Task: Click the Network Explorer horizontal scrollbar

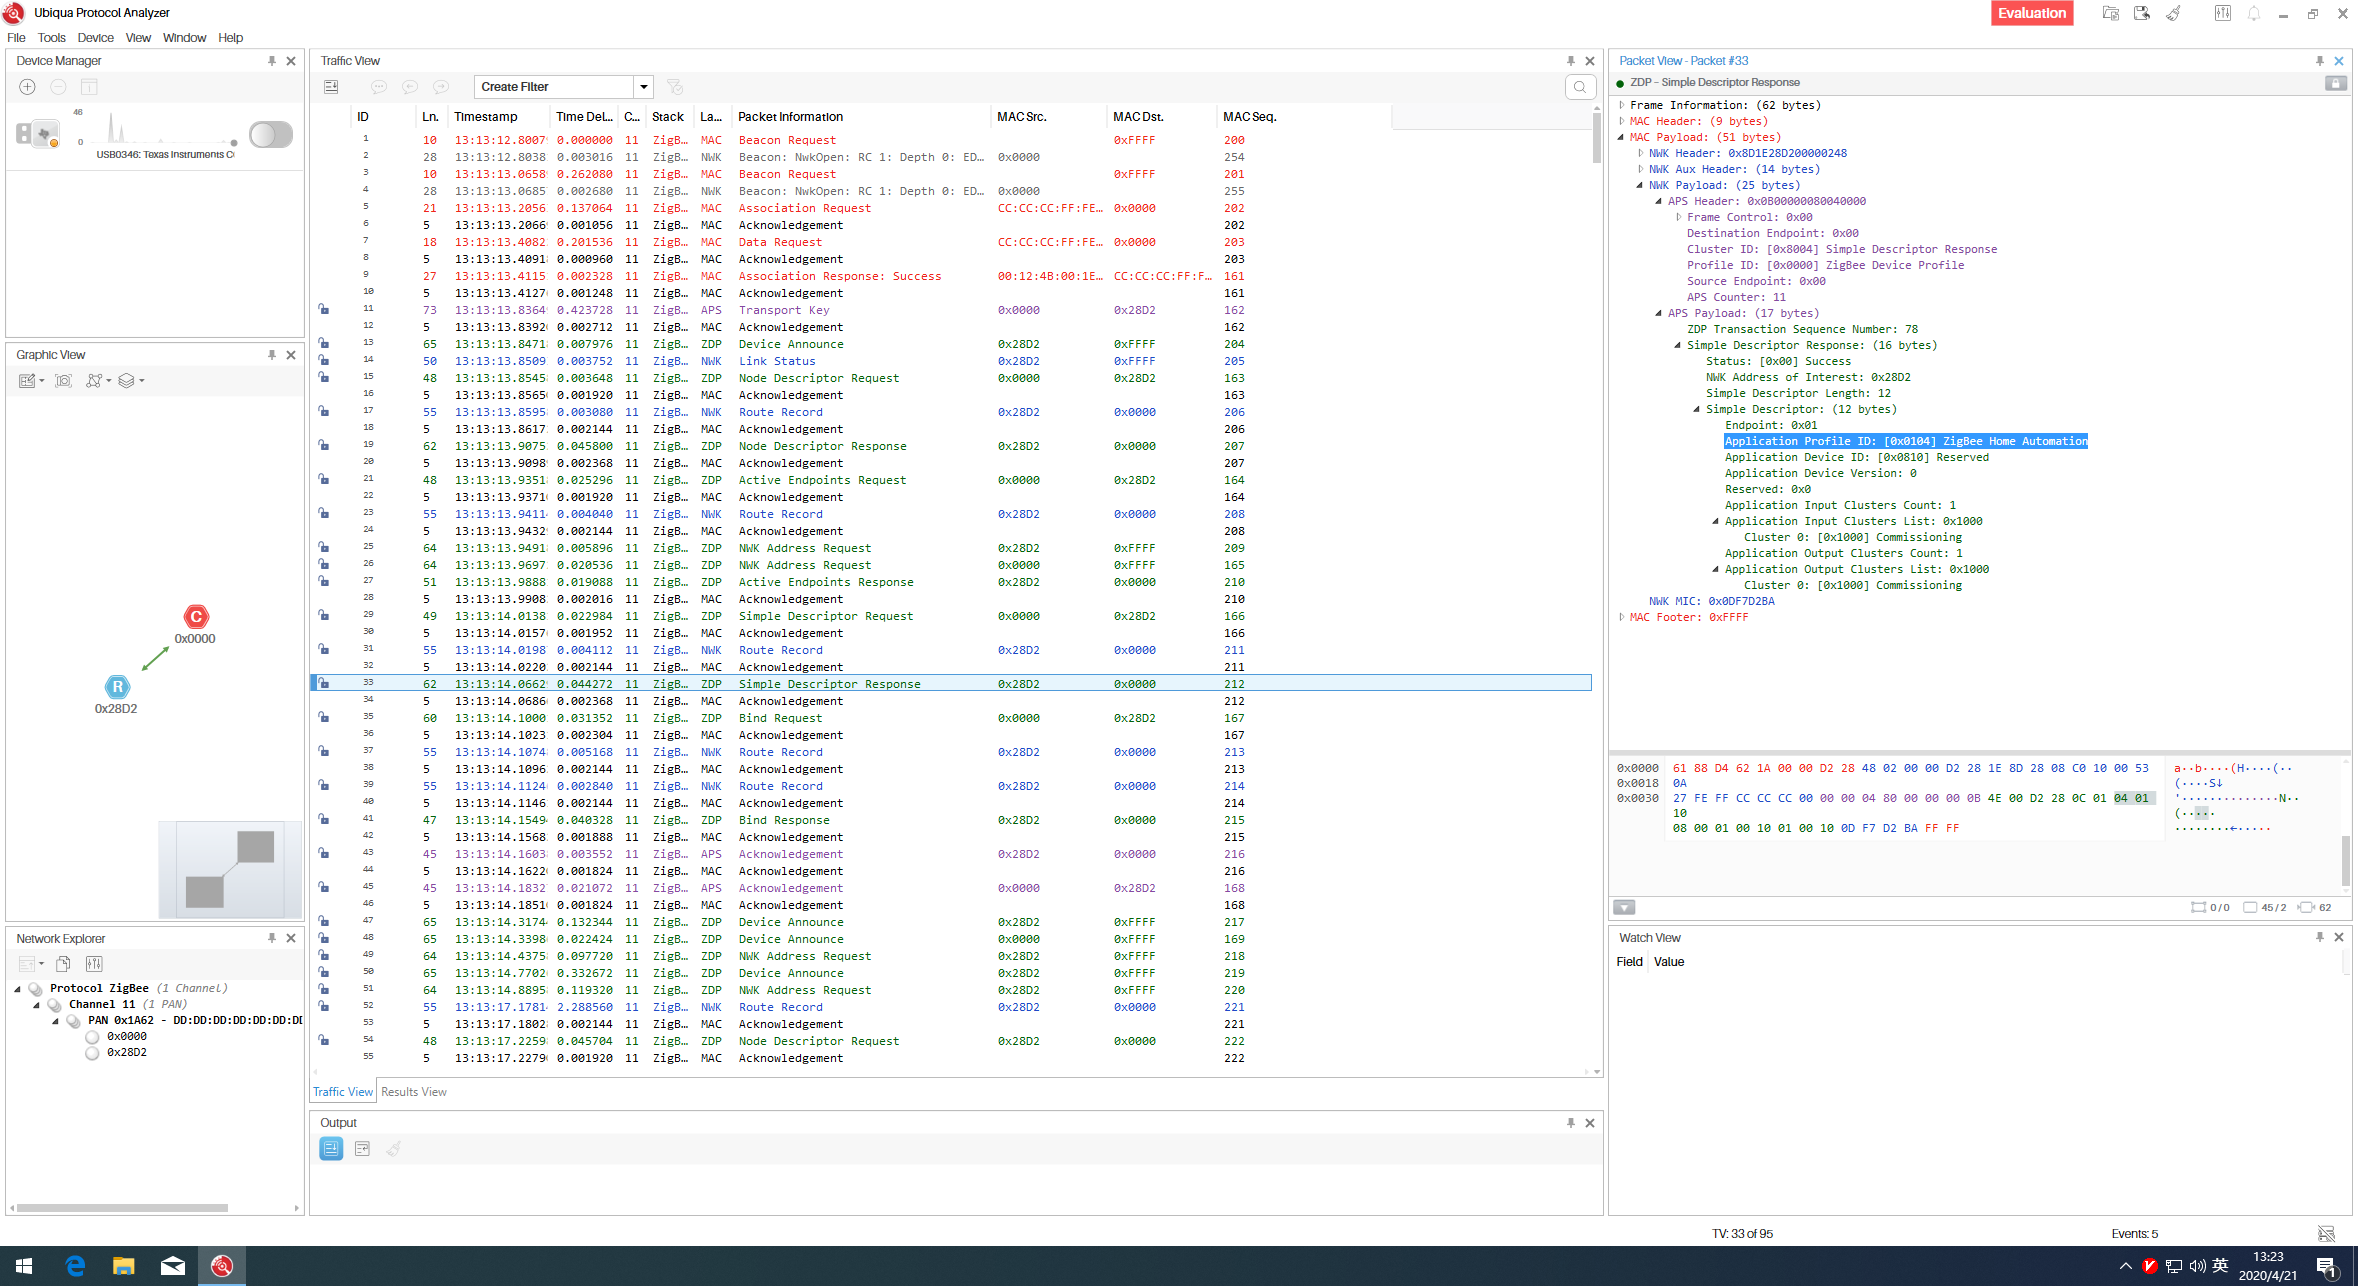Action: pyautogui.click(x=123, y=1208)
